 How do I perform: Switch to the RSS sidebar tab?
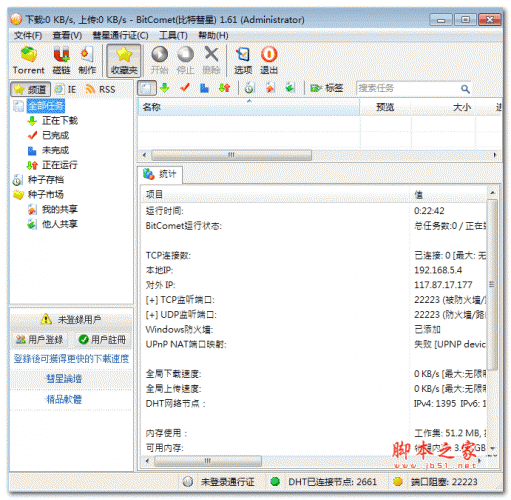point(100,89)
